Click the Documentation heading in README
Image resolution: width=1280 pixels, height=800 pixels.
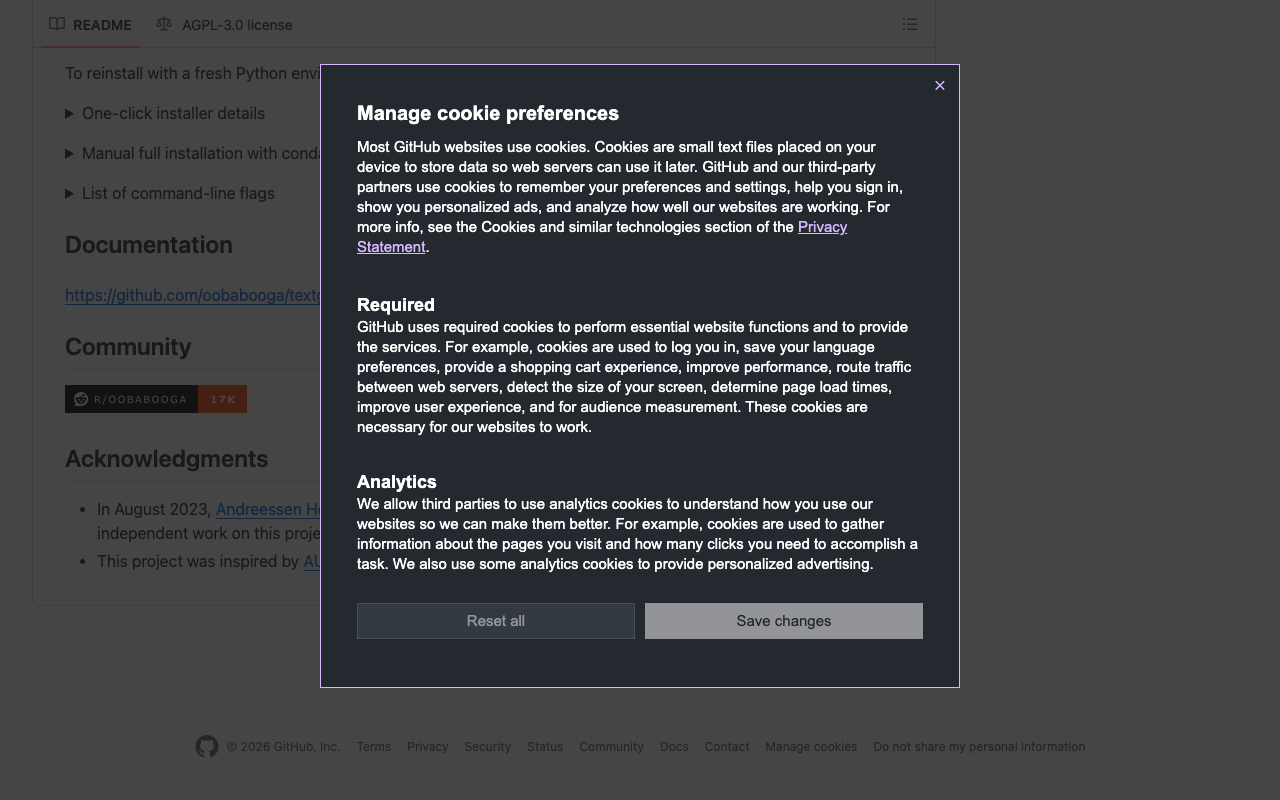click(x=149, y=245)
